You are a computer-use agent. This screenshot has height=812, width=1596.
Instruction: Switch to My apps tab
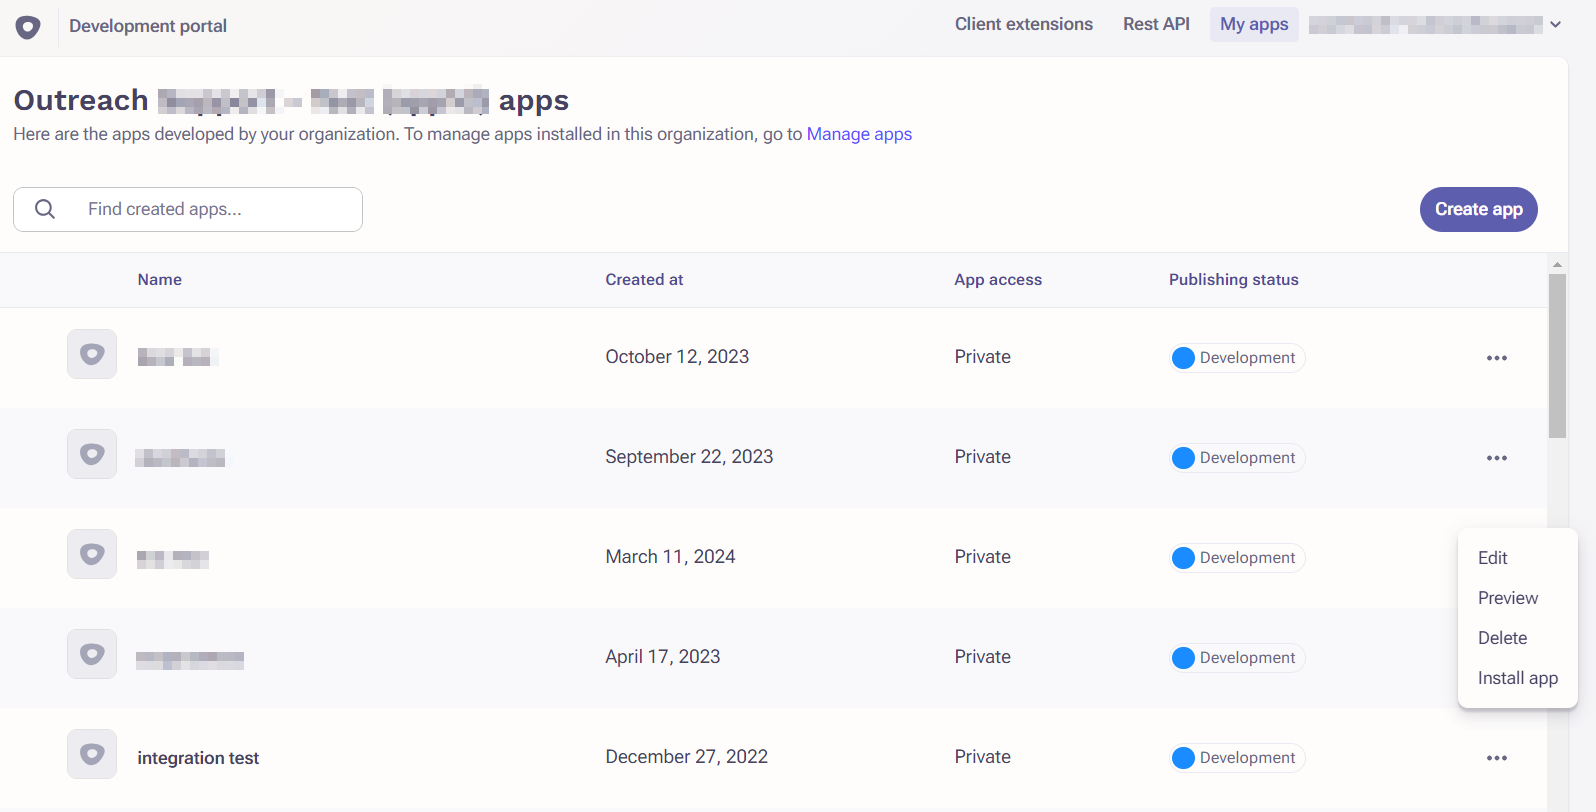coord(1254,24)
